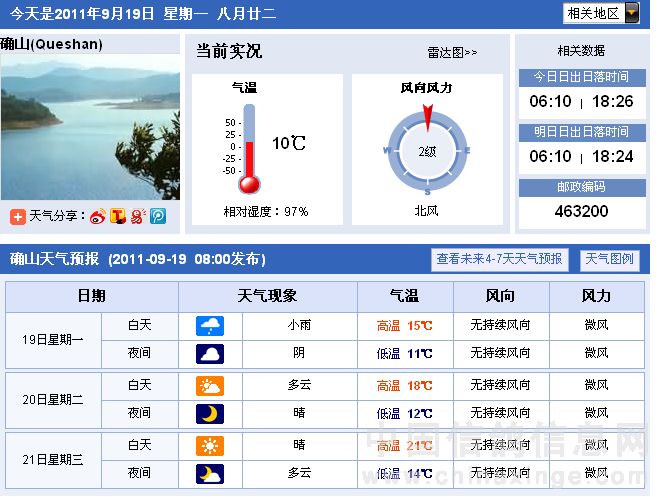The width and height of the screenshot is (658, 497).
Task: Click the 天气图例 button
Action: tap(609, 259)
